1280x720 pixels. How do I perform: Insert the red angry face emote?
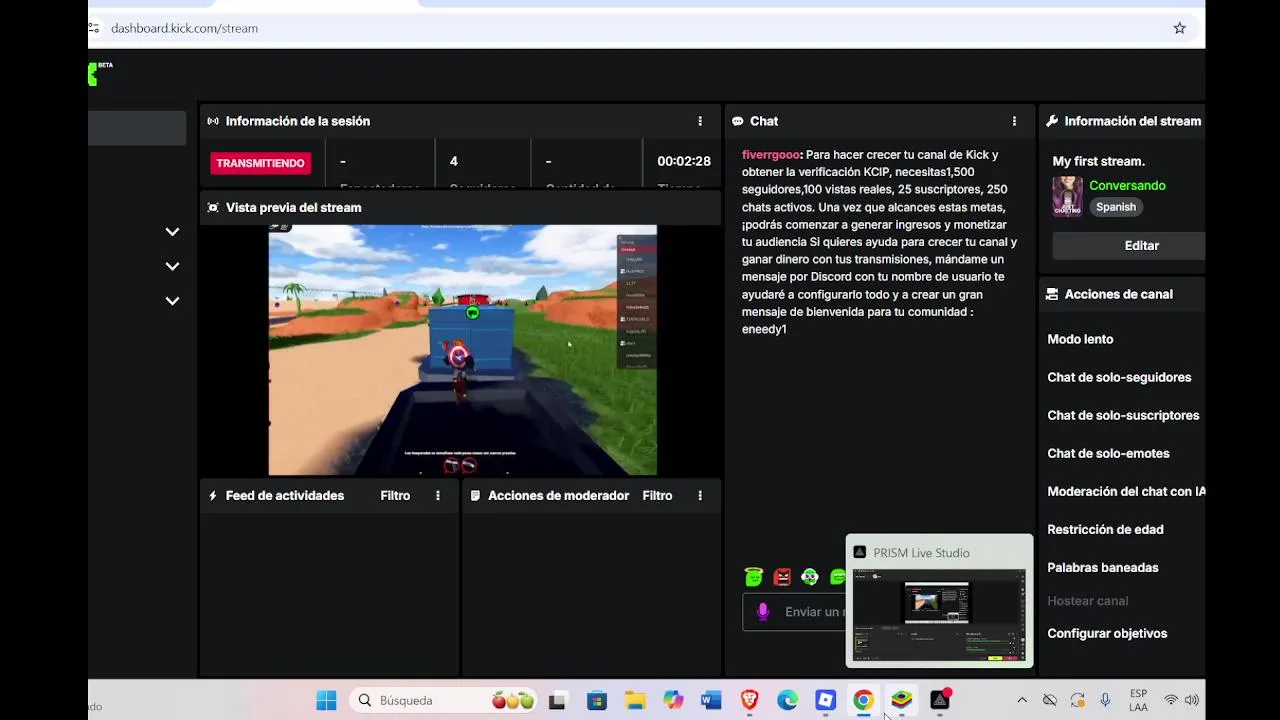(782, 576)
